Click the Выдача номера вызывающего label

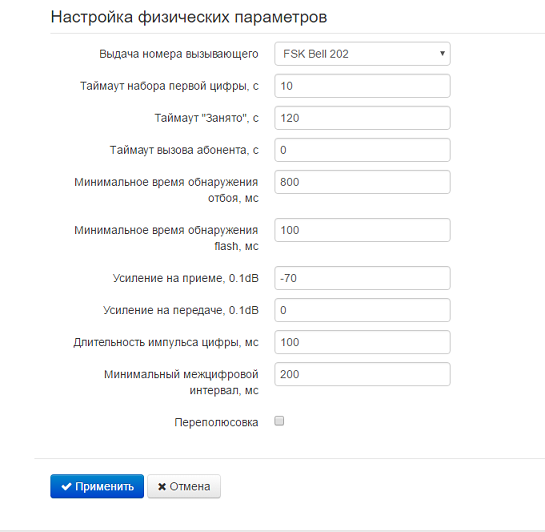[x=179, y=54]
